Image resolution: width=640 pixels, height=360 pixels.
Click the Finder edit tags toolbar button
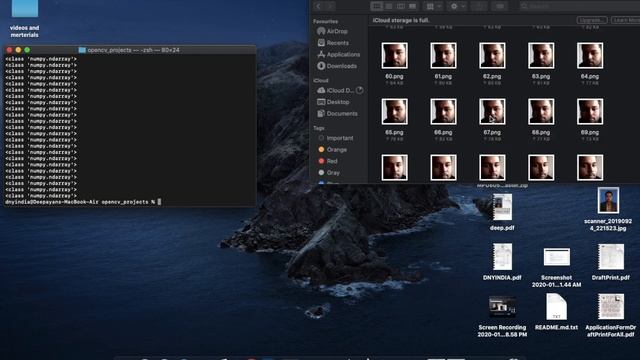pos(500,6)
